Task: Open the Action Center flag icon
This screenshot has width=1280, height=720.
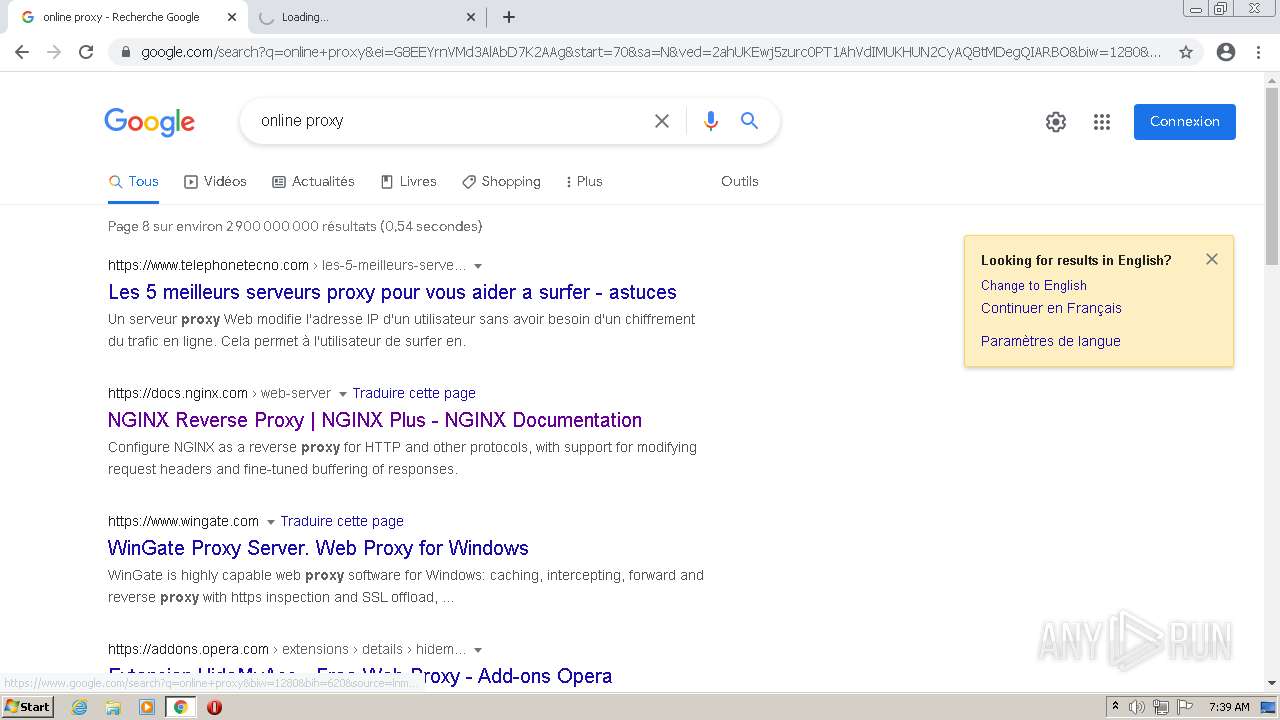Action: coord(1185,707)
